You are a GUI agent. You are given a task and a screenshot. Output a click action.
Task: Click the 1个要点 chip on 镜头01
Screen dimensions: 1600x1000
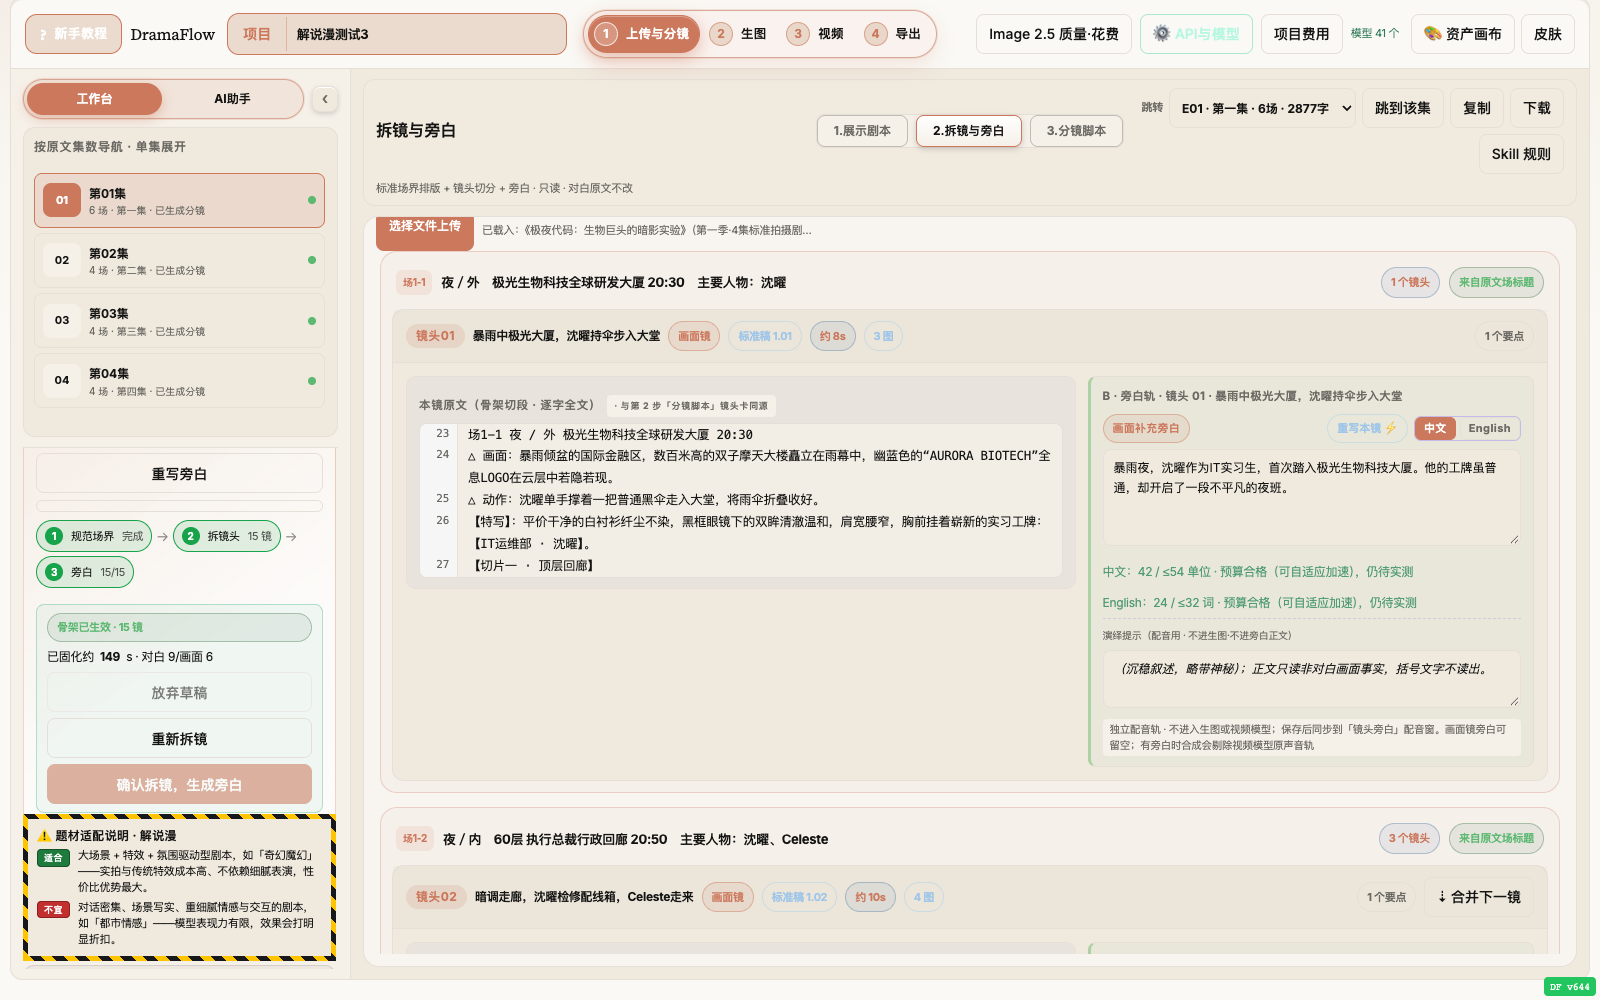tap(1504, 336)
